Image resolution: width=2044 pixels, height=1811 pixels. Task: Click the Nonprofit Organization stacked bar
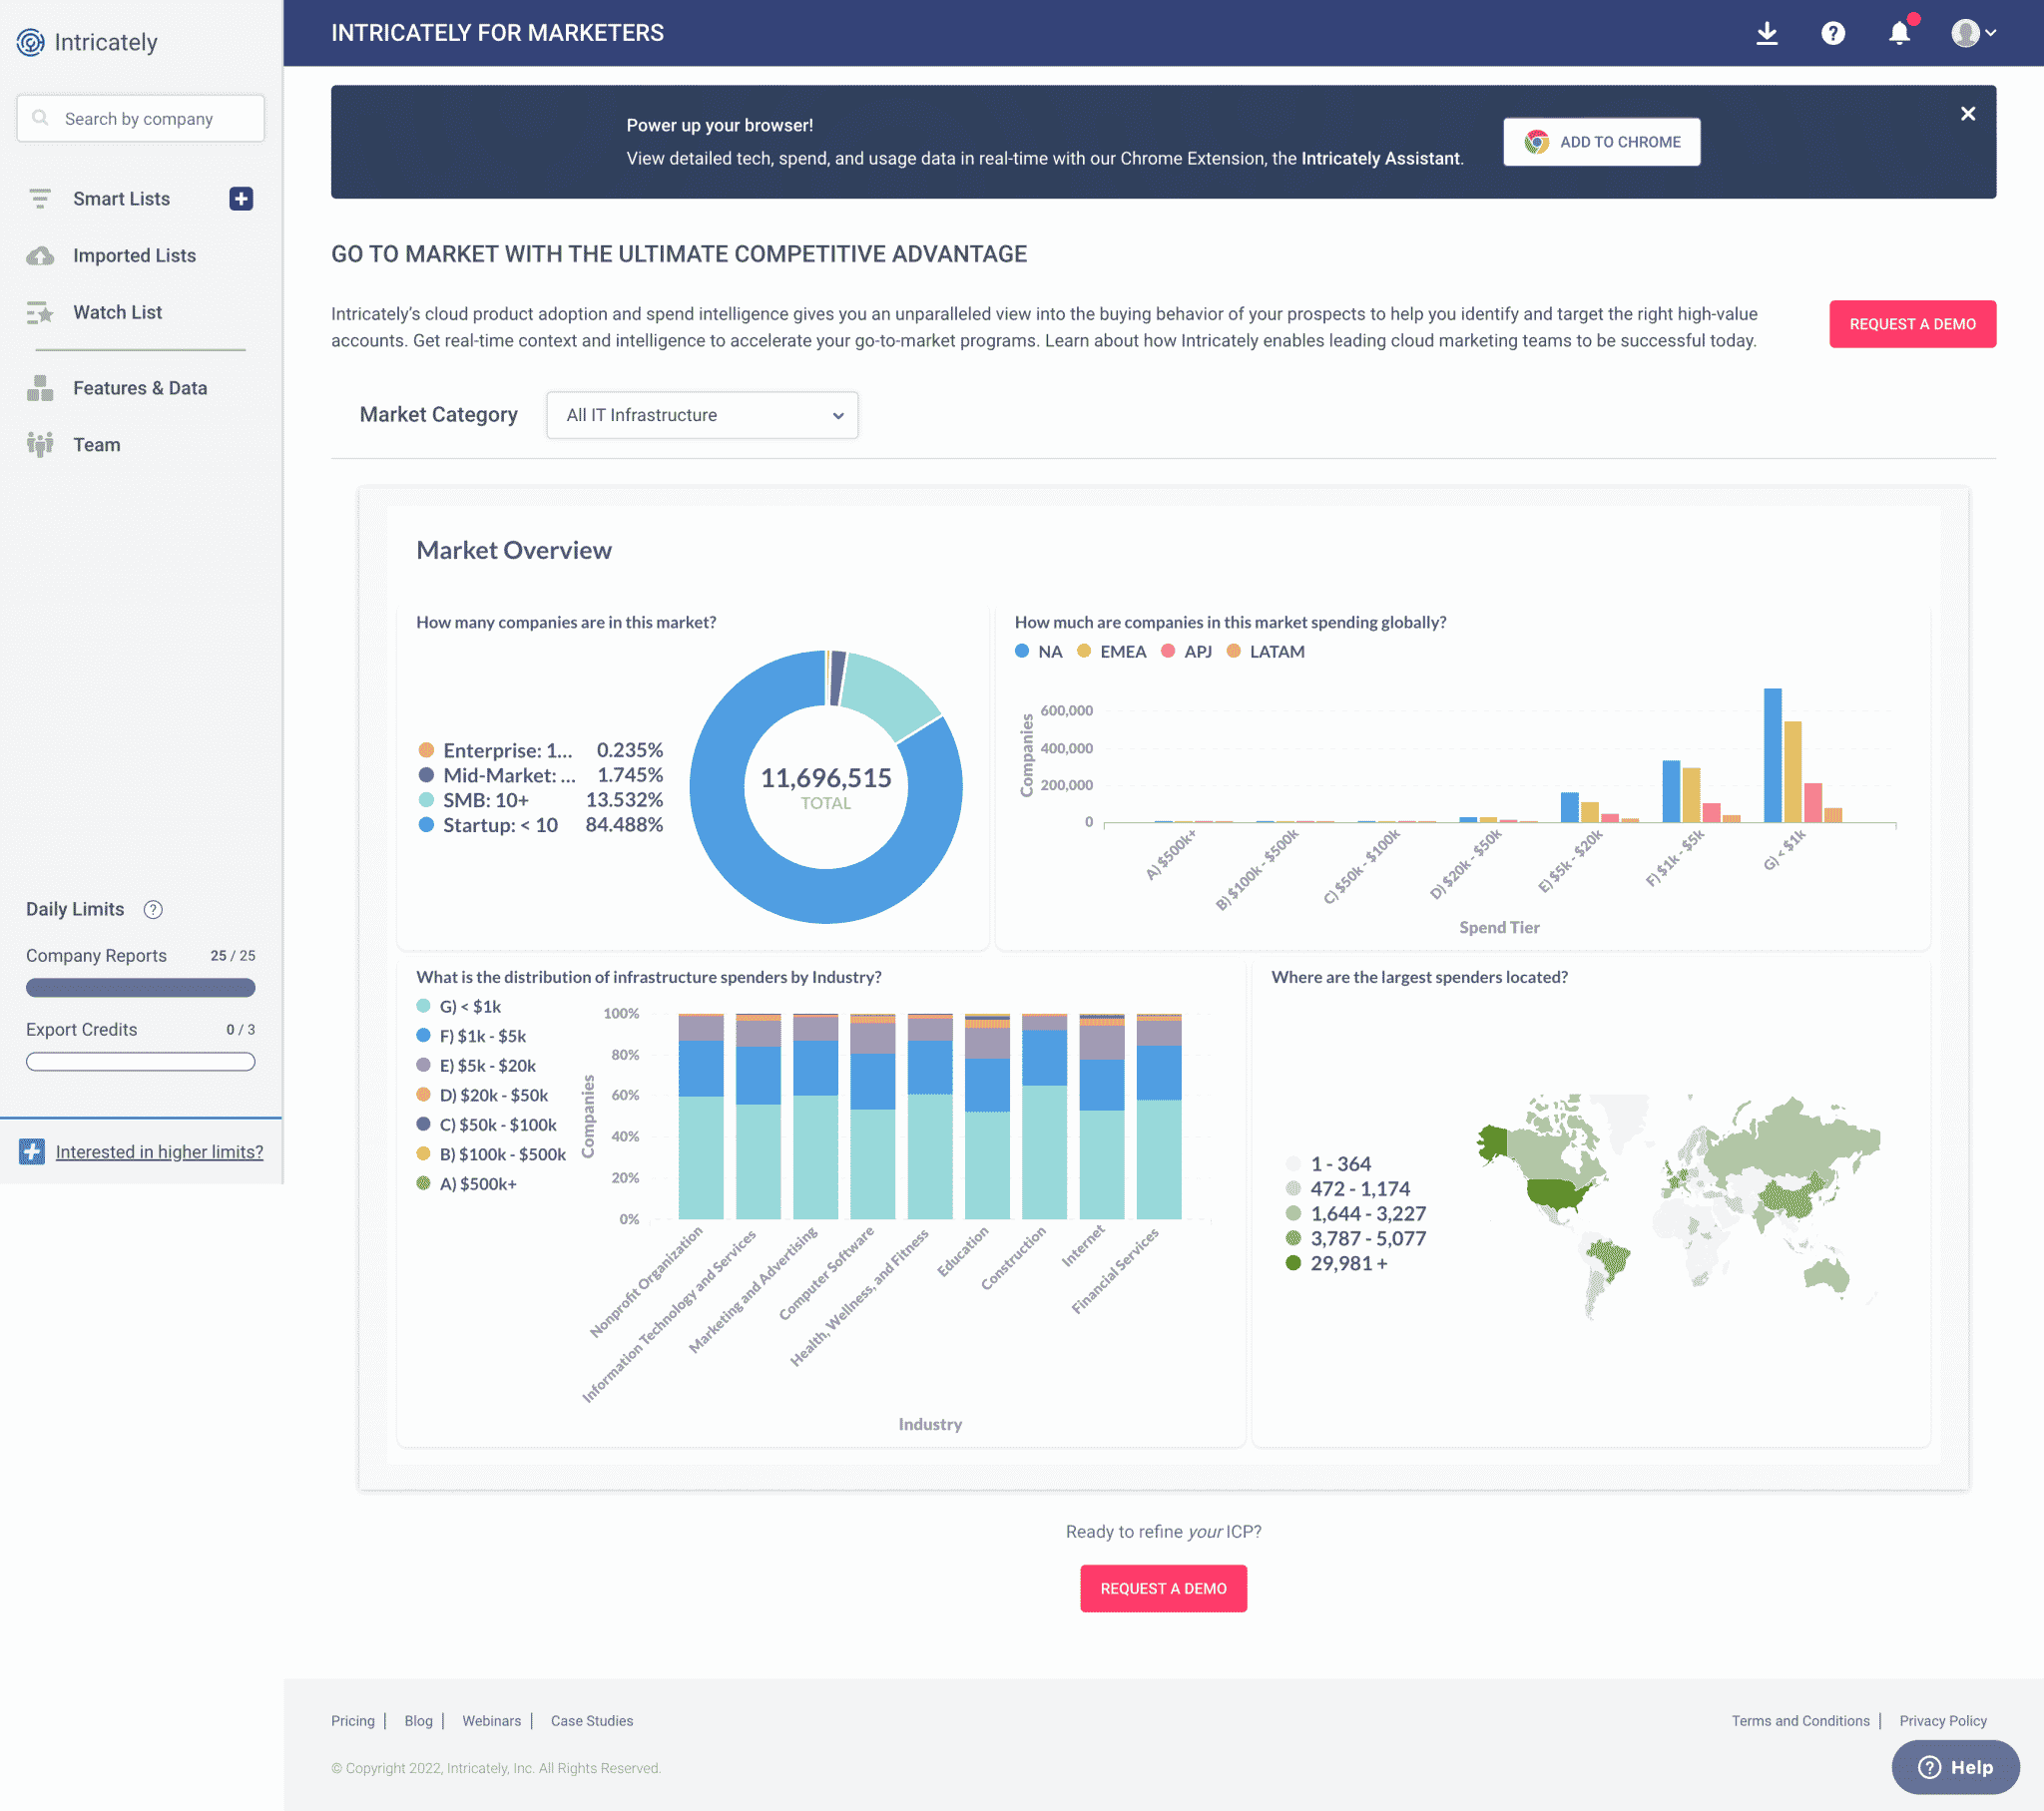(x=701, y=1116)
